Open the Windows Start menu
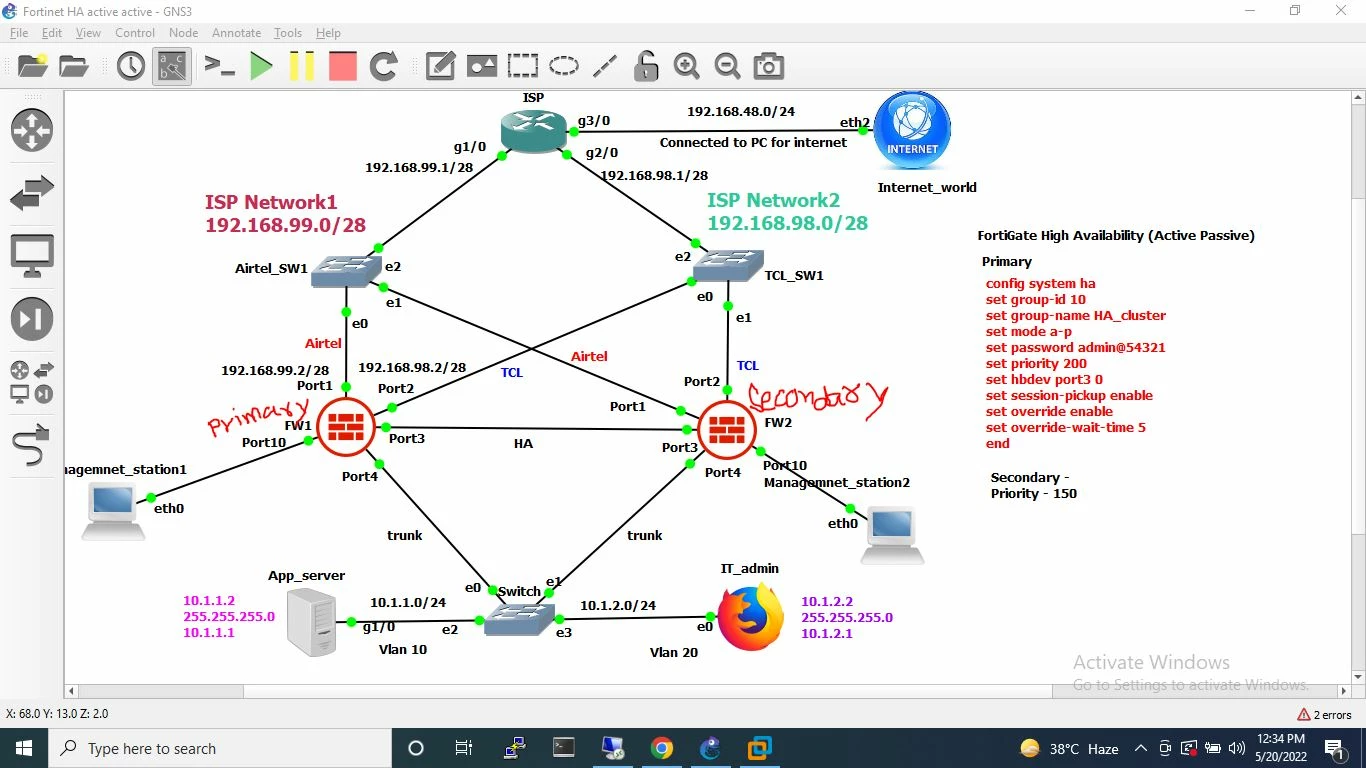This screenshot has width=1366, height=768. (24, 748)
